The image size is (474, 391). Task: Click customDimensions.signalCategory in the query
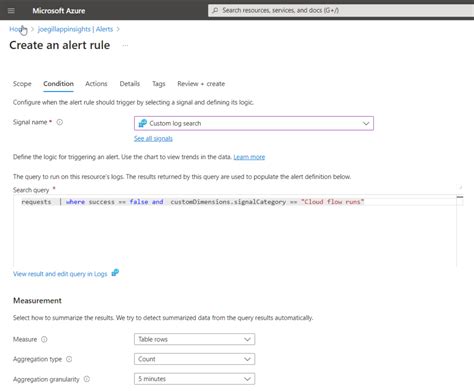[x=228, y=202]
